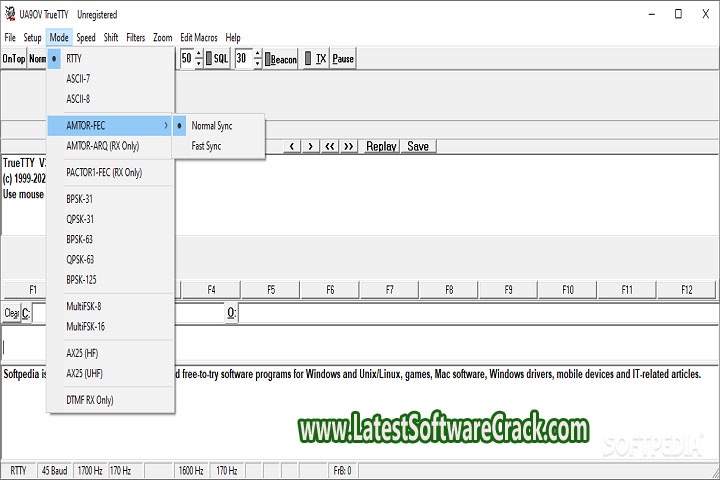This screenshot has width=720, height=480.
Task: Click the double left arrow button
Action: 330,146
